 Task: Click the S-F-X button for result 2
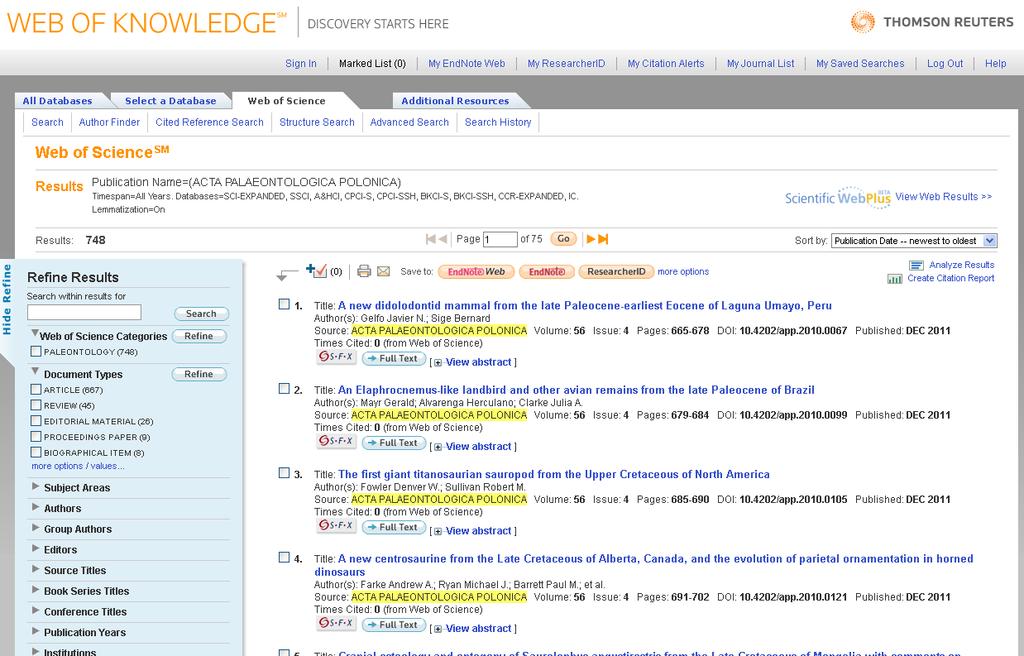click(336, 442)
